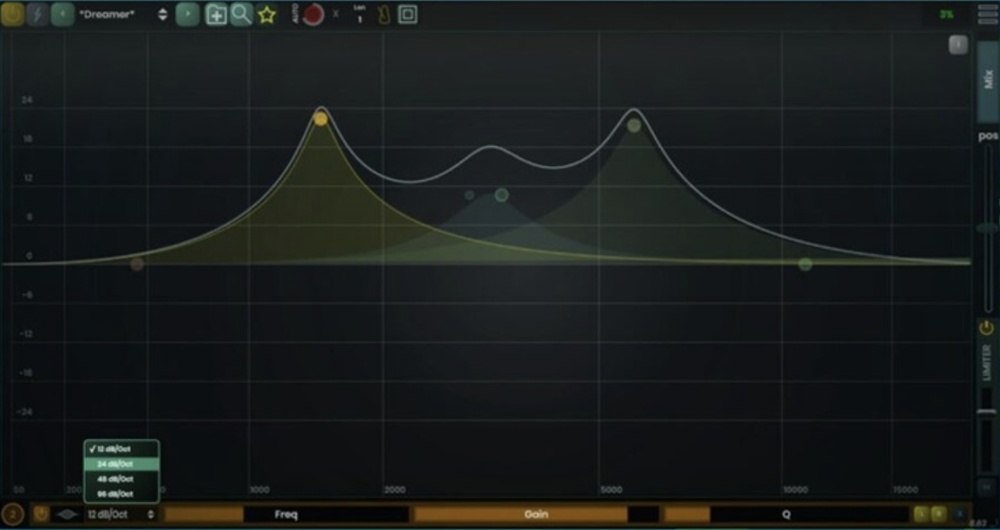Choose 12 dB/Oct from the slope menu
The height and width of the screenshot is (530, 1000).
(121, 449)
